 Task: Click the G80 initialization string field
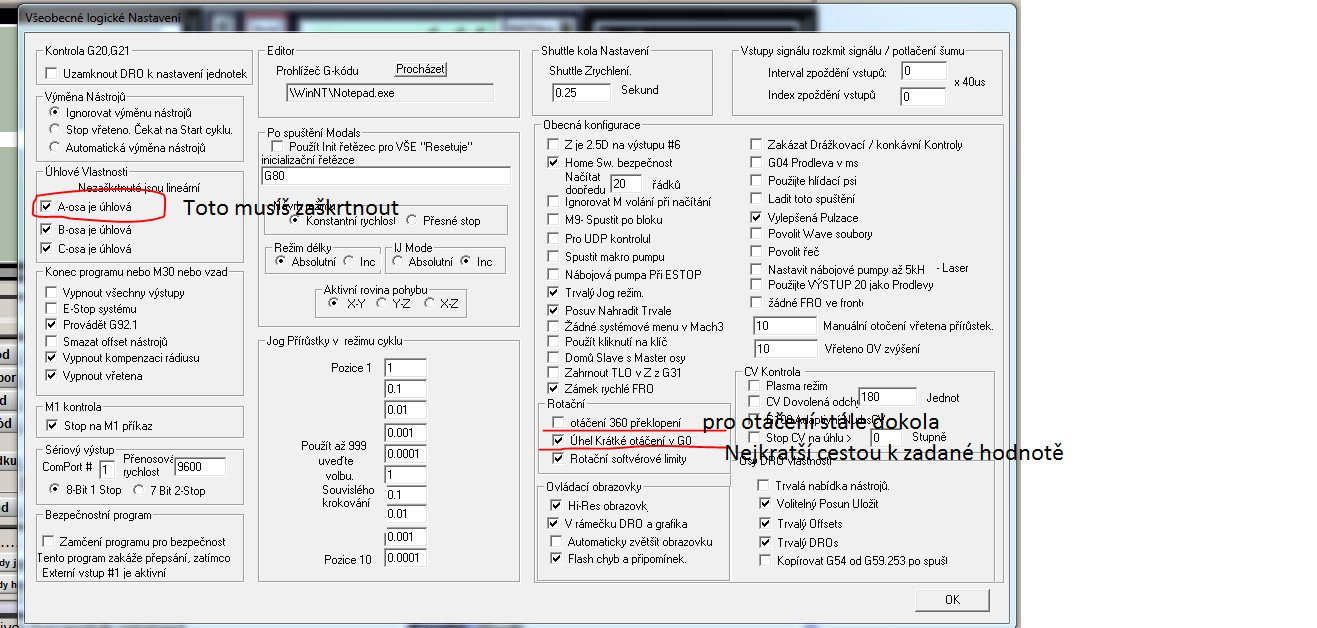[385, 176]
